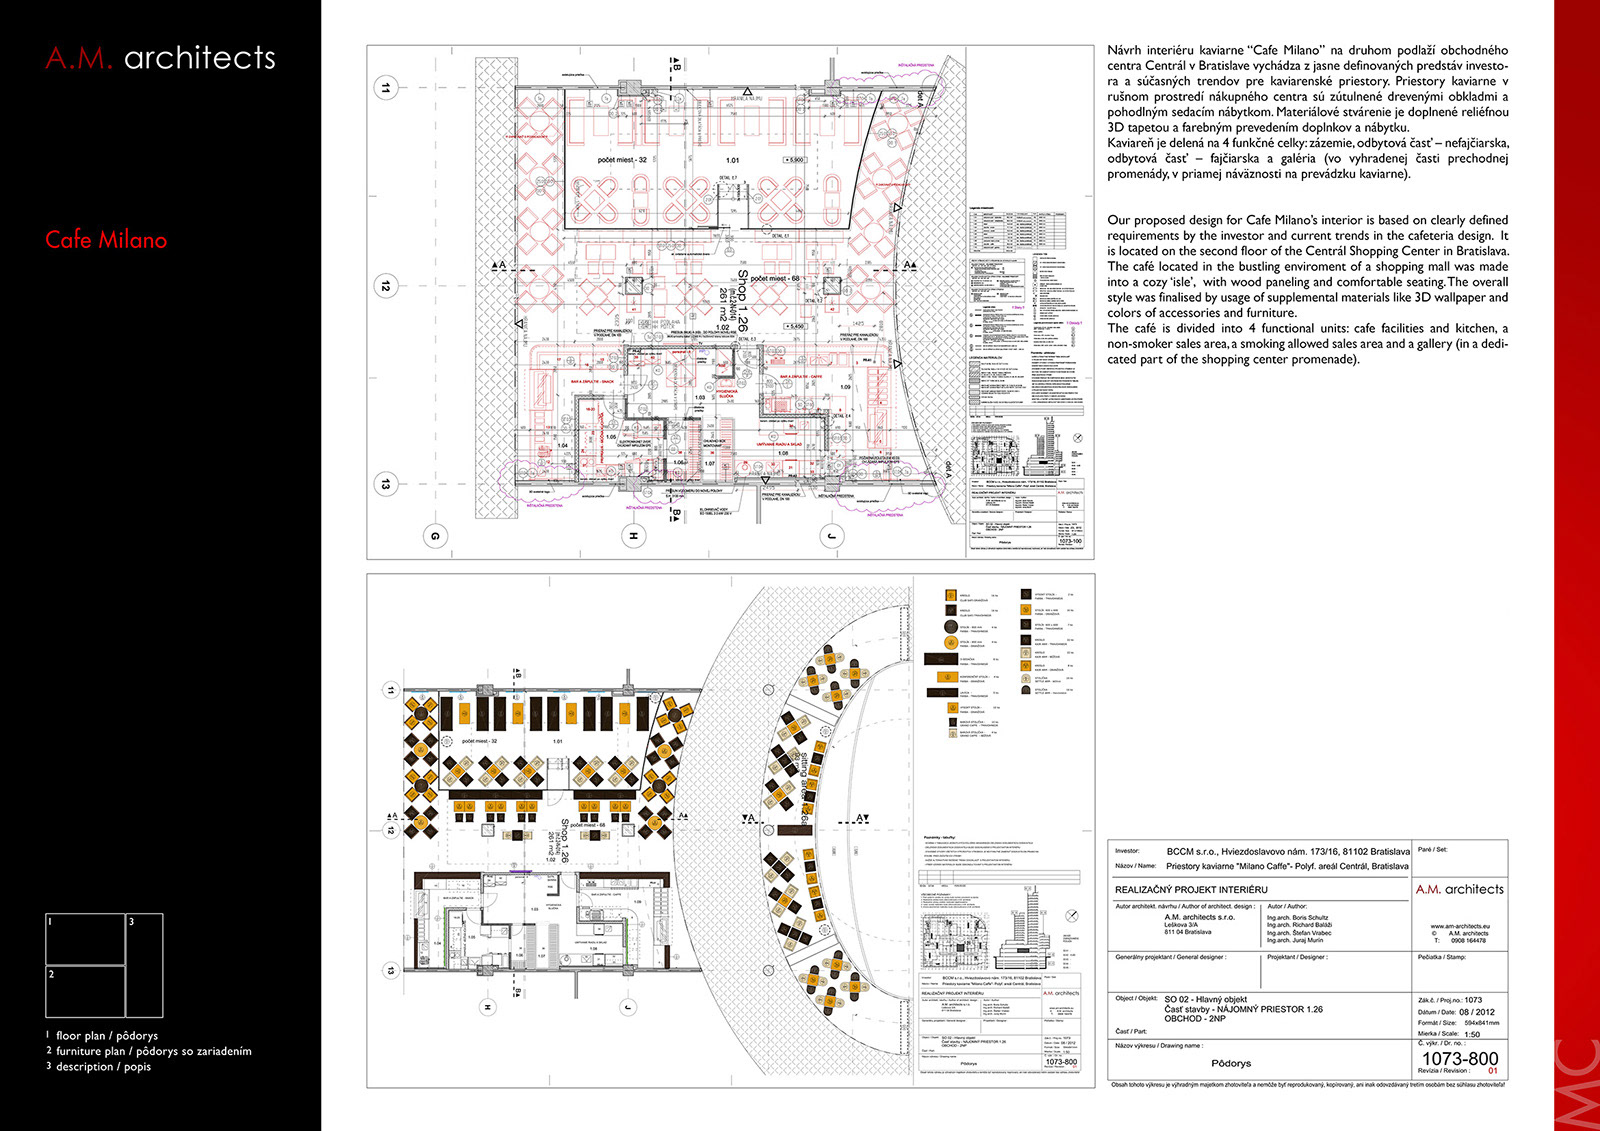The width and height of the screenshot is (1600, 1131).
Task: Click the site key plan on the furniture sheet
Action: tap(954, 940)
